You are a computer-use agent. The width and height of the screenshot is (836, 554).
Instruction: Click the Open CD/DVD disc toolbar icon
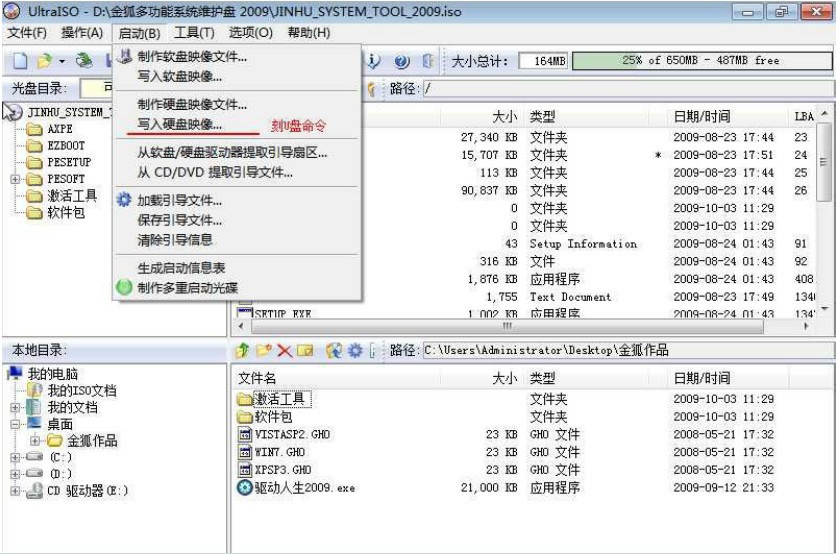84,61
